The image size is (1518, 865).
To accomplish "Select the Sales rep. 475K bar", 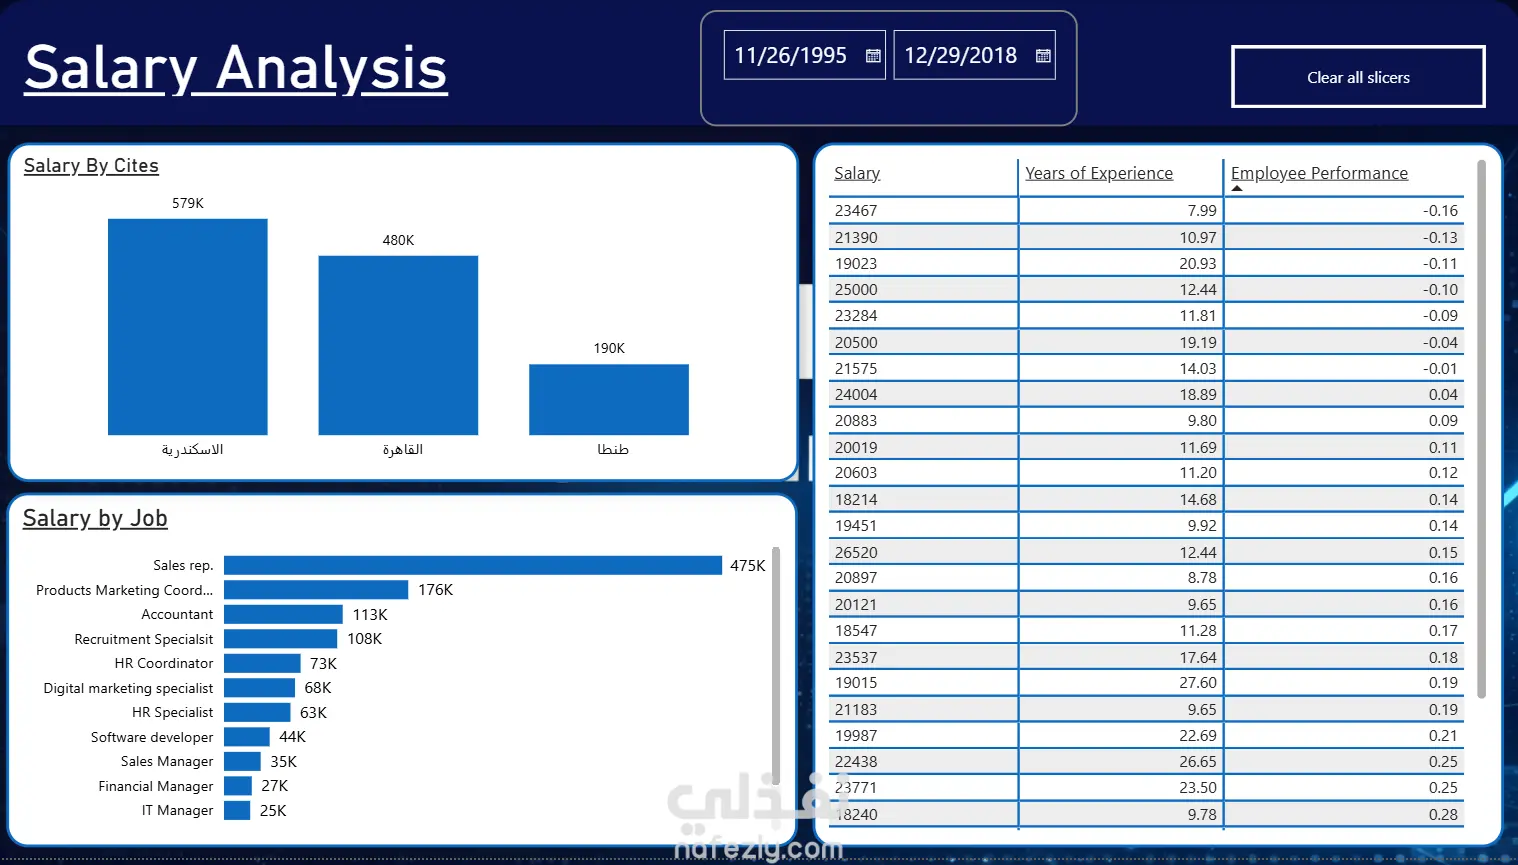I will (473, 565).
